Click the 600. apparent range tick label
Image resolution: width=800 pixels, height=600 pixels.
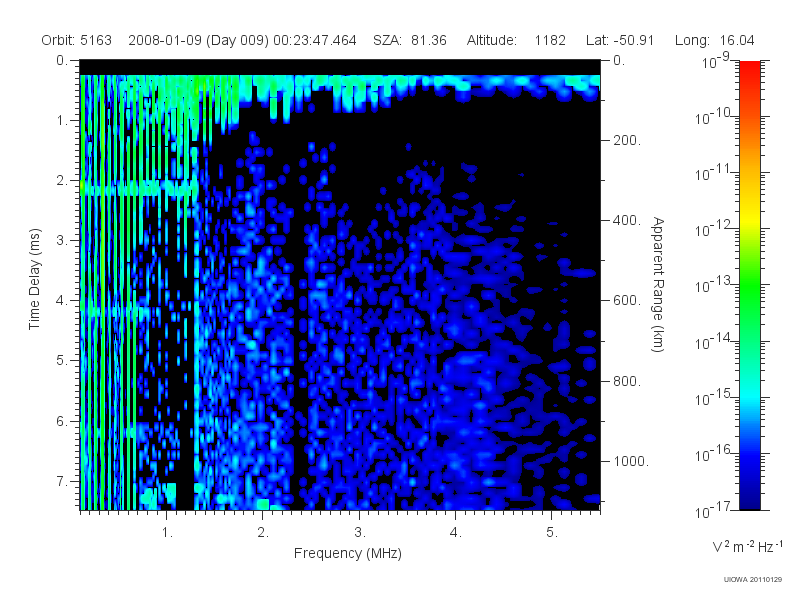627,301
